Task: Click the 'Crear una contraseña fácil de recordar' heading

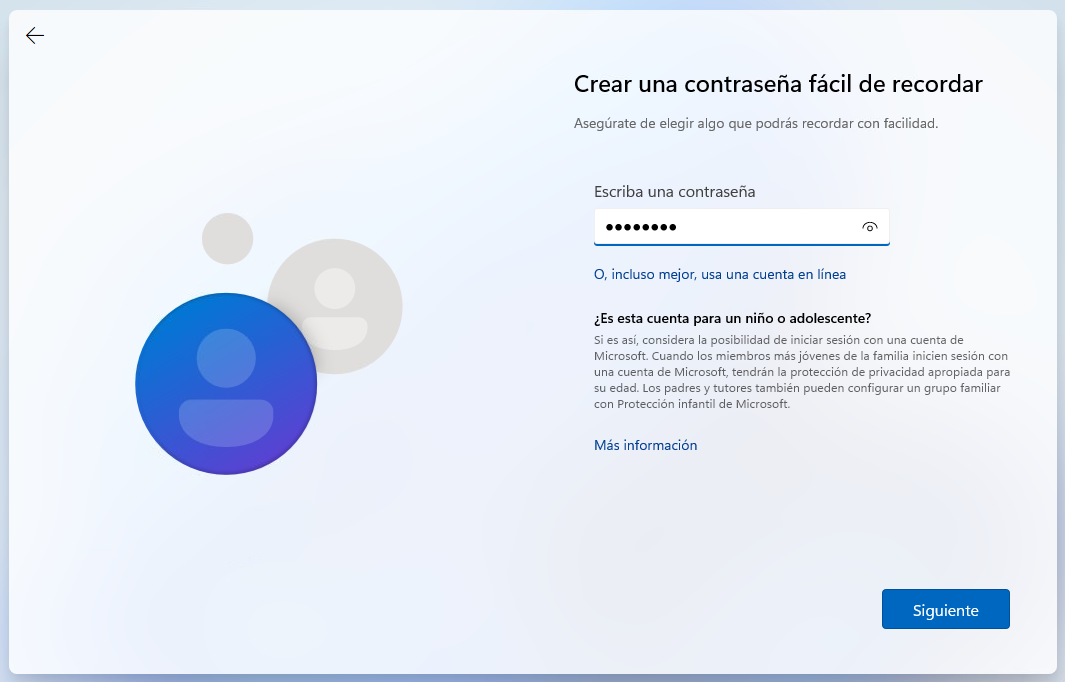Action: (778, 84)
